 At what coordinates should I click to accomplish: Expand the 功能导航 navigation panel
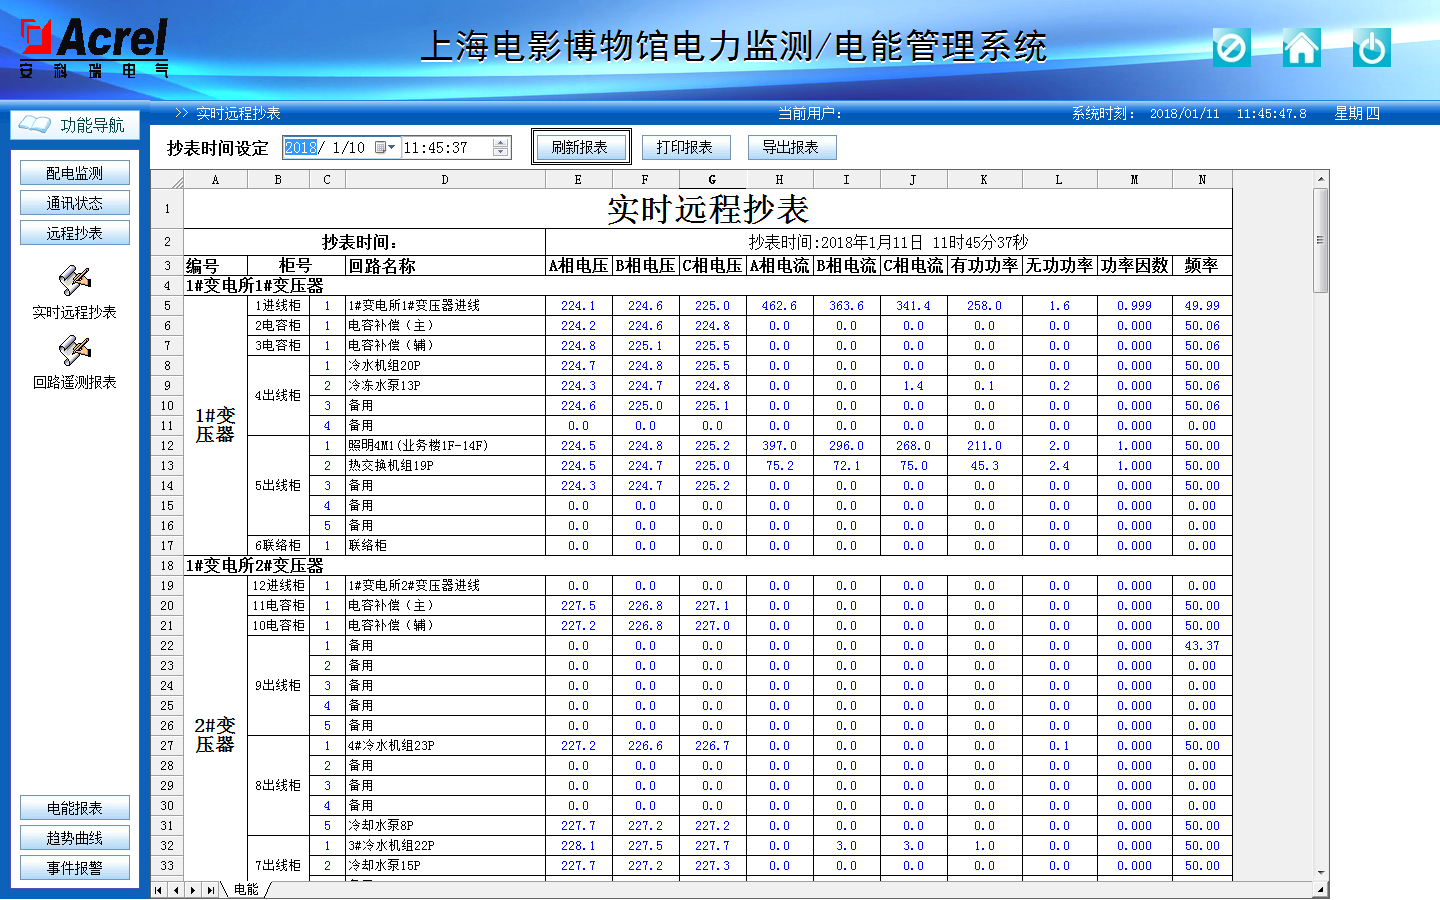pyautogui.click(x=74, y=125)
